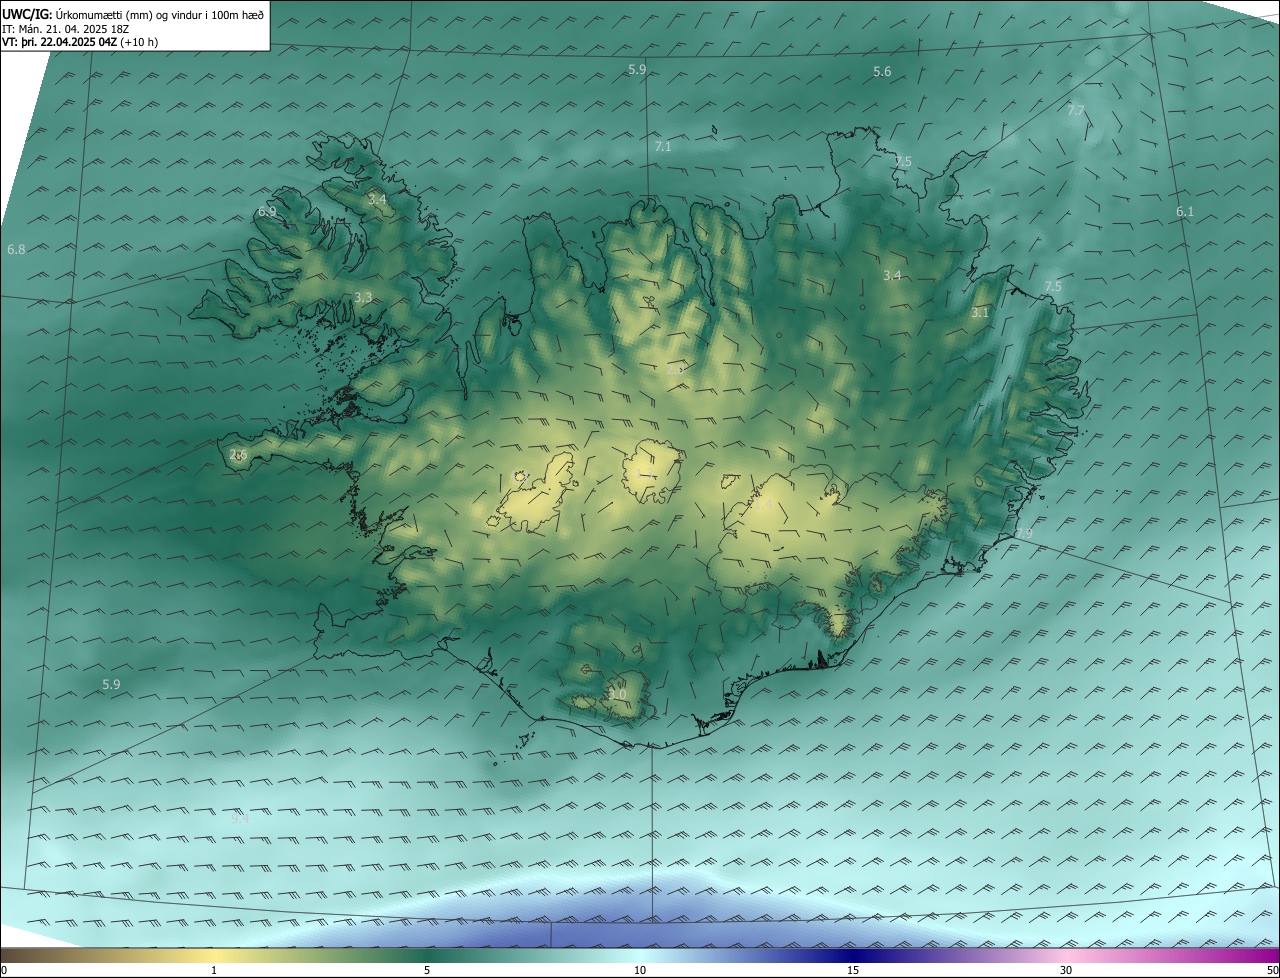Click the 3.1 value label on the map
Image resolution: width=1280 pixels, height=978 pixels.
pos(980,313)
